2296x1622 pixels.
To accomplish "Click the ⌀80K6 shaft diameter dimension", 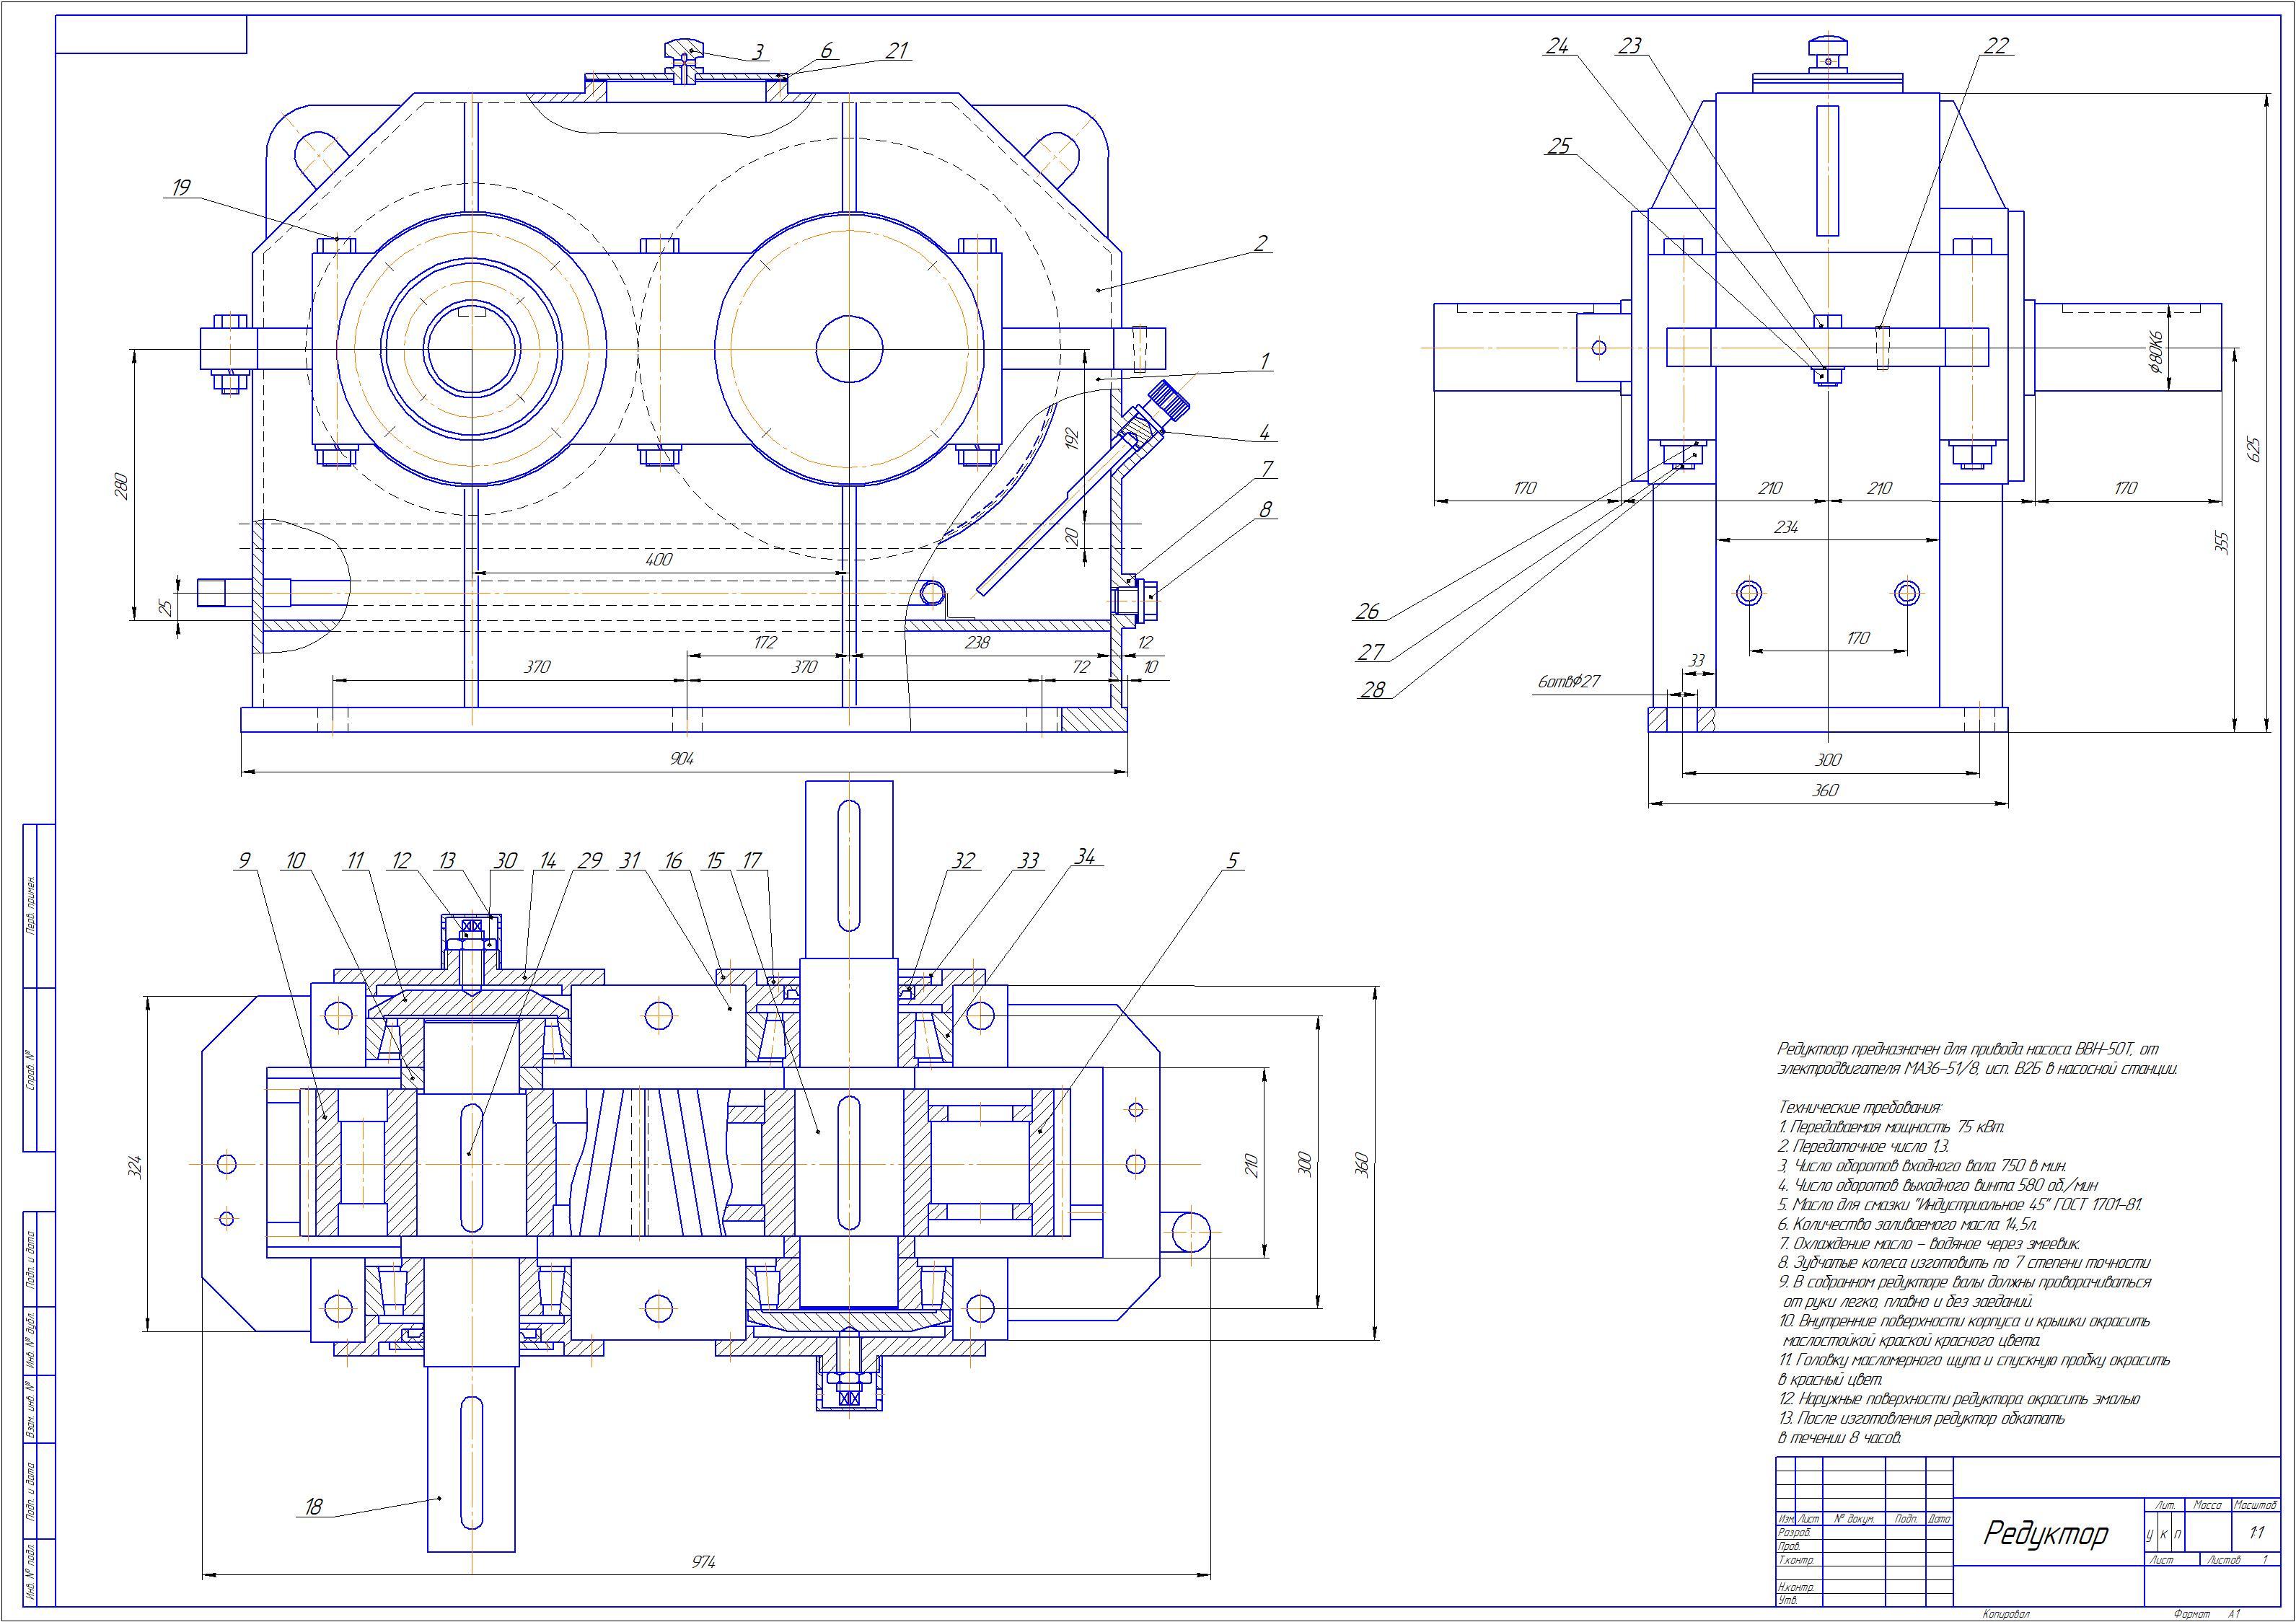I will 2156,351.
